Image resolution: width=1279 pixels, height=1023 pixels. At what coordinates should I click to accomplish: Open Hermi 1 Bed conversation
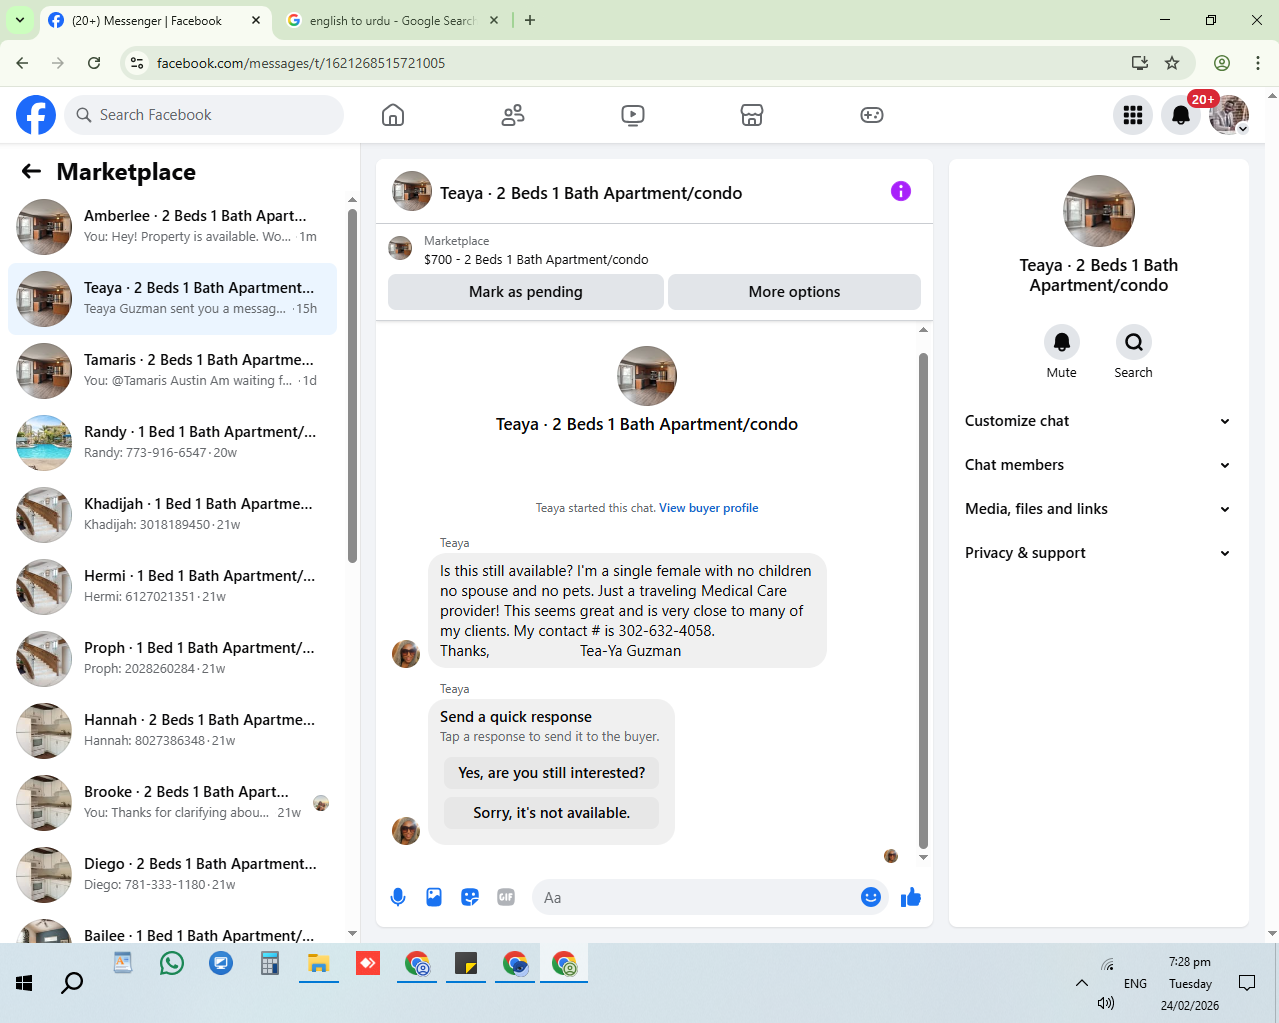click(172, 587)
